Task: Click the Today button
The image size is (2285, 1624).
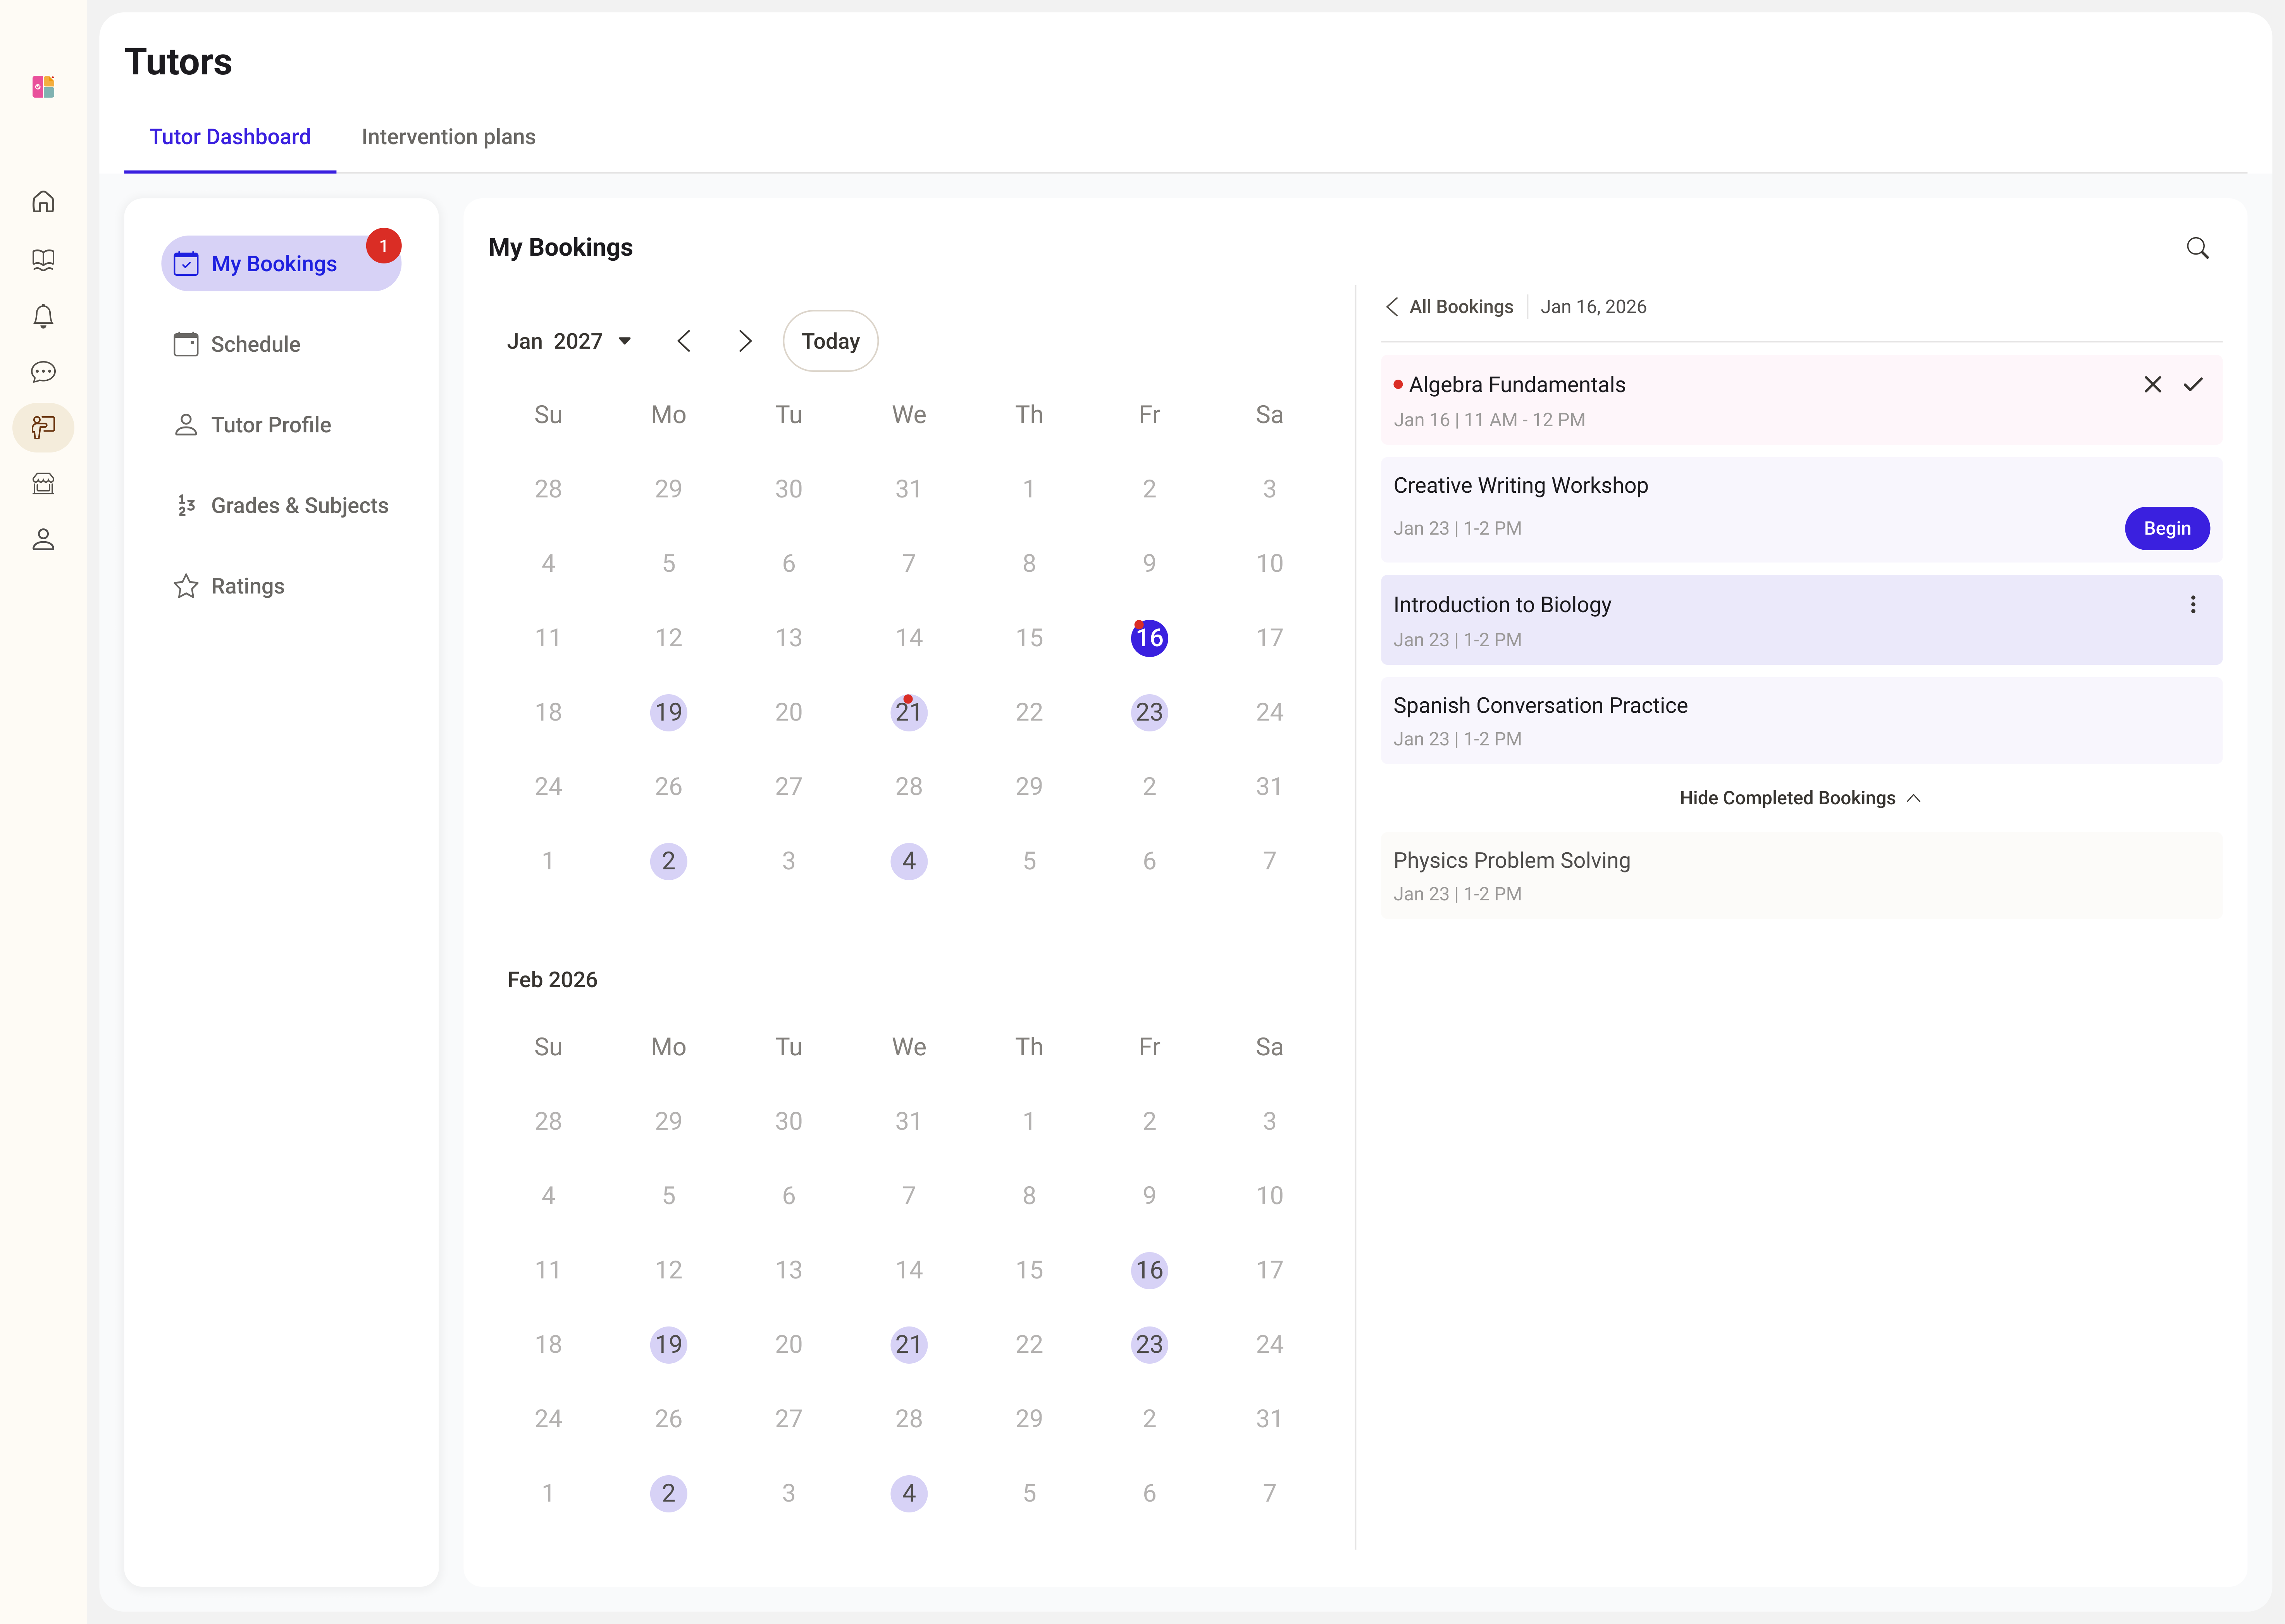Action: click(830, 341)
